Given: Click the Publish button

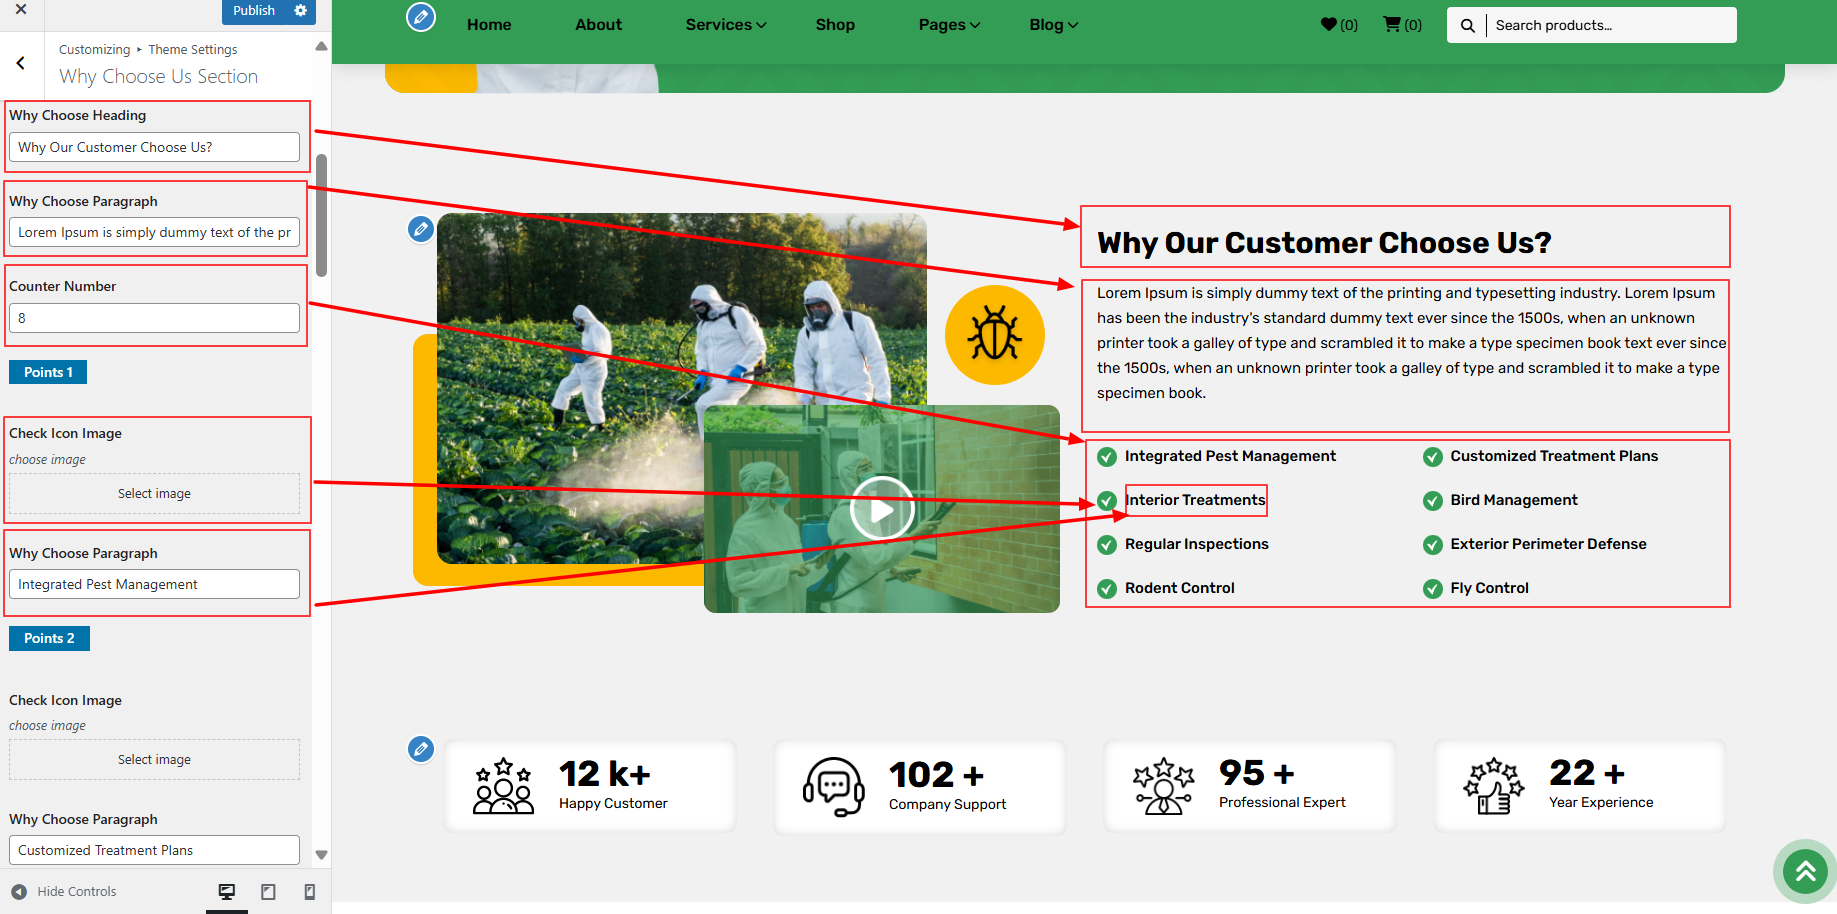Looking at the screenshot, I should [254, 11].
